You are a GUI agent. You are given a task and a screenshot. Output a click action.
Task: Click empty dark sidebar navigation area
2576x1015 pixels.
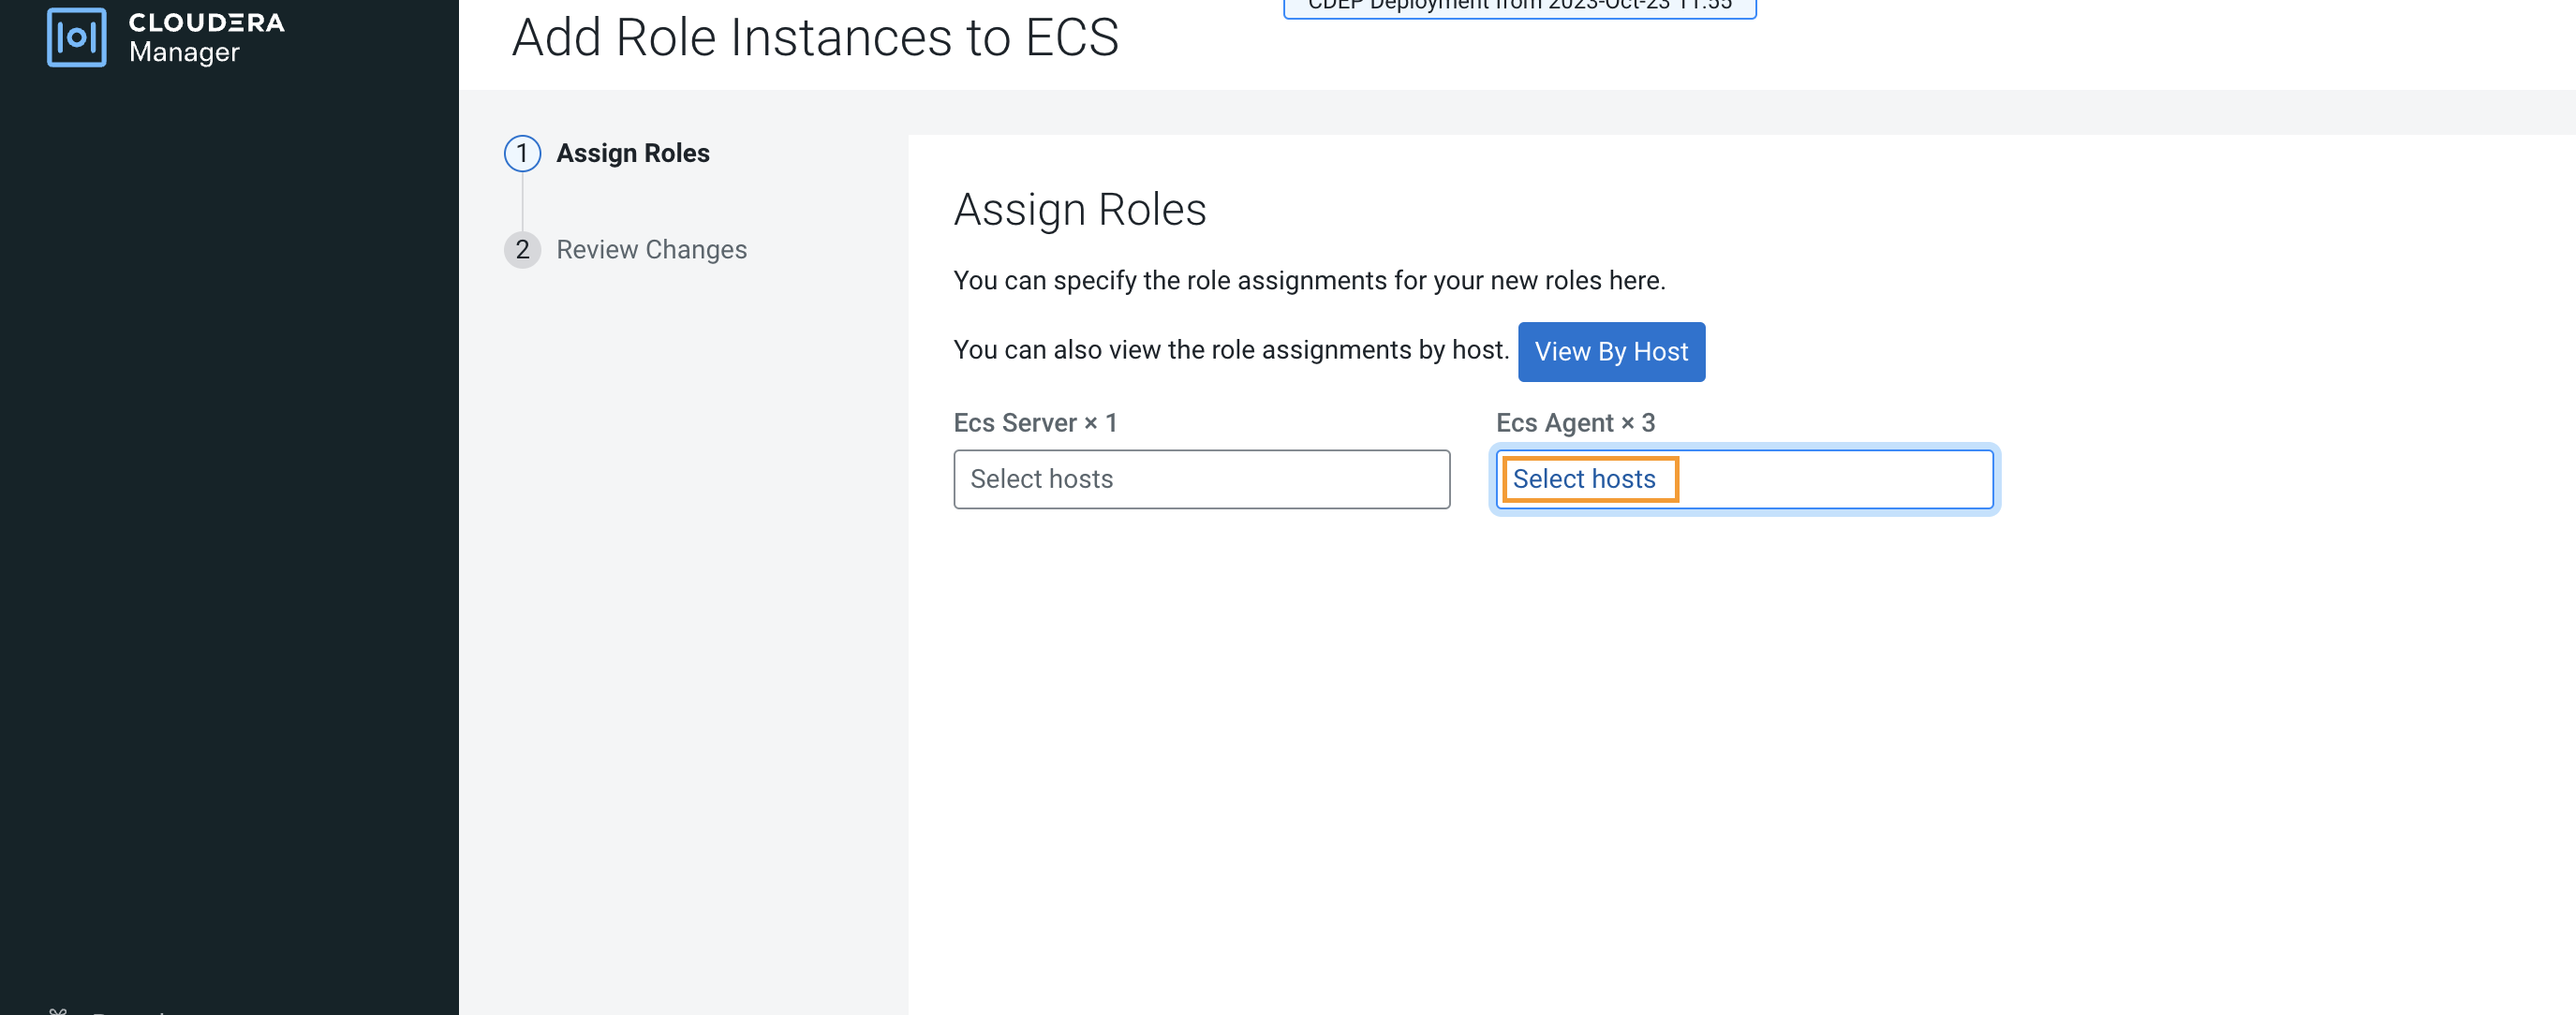(229, 500)
